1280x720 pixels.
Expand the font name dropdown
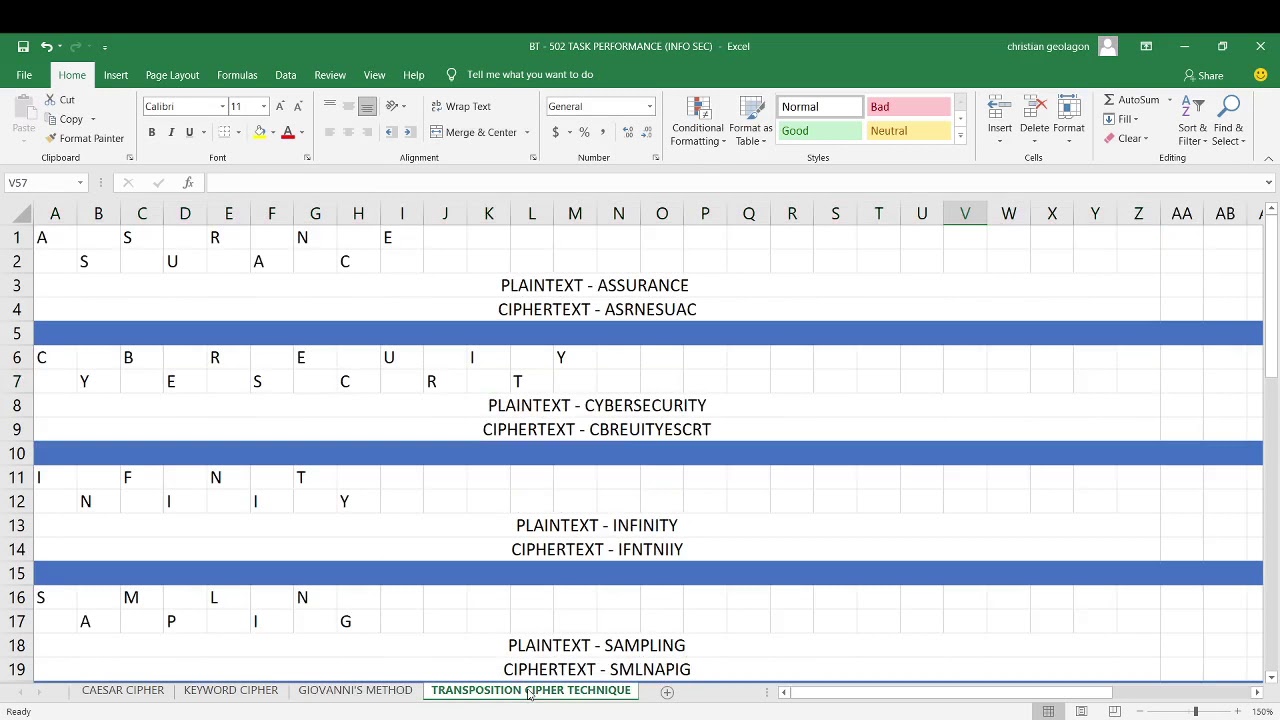222,107
